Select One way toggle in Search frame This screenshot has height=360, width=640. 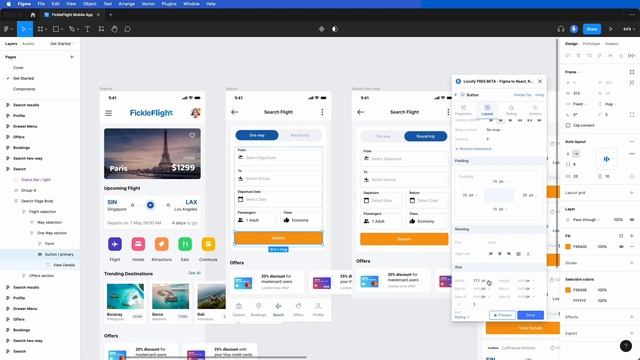coord(257,135)
